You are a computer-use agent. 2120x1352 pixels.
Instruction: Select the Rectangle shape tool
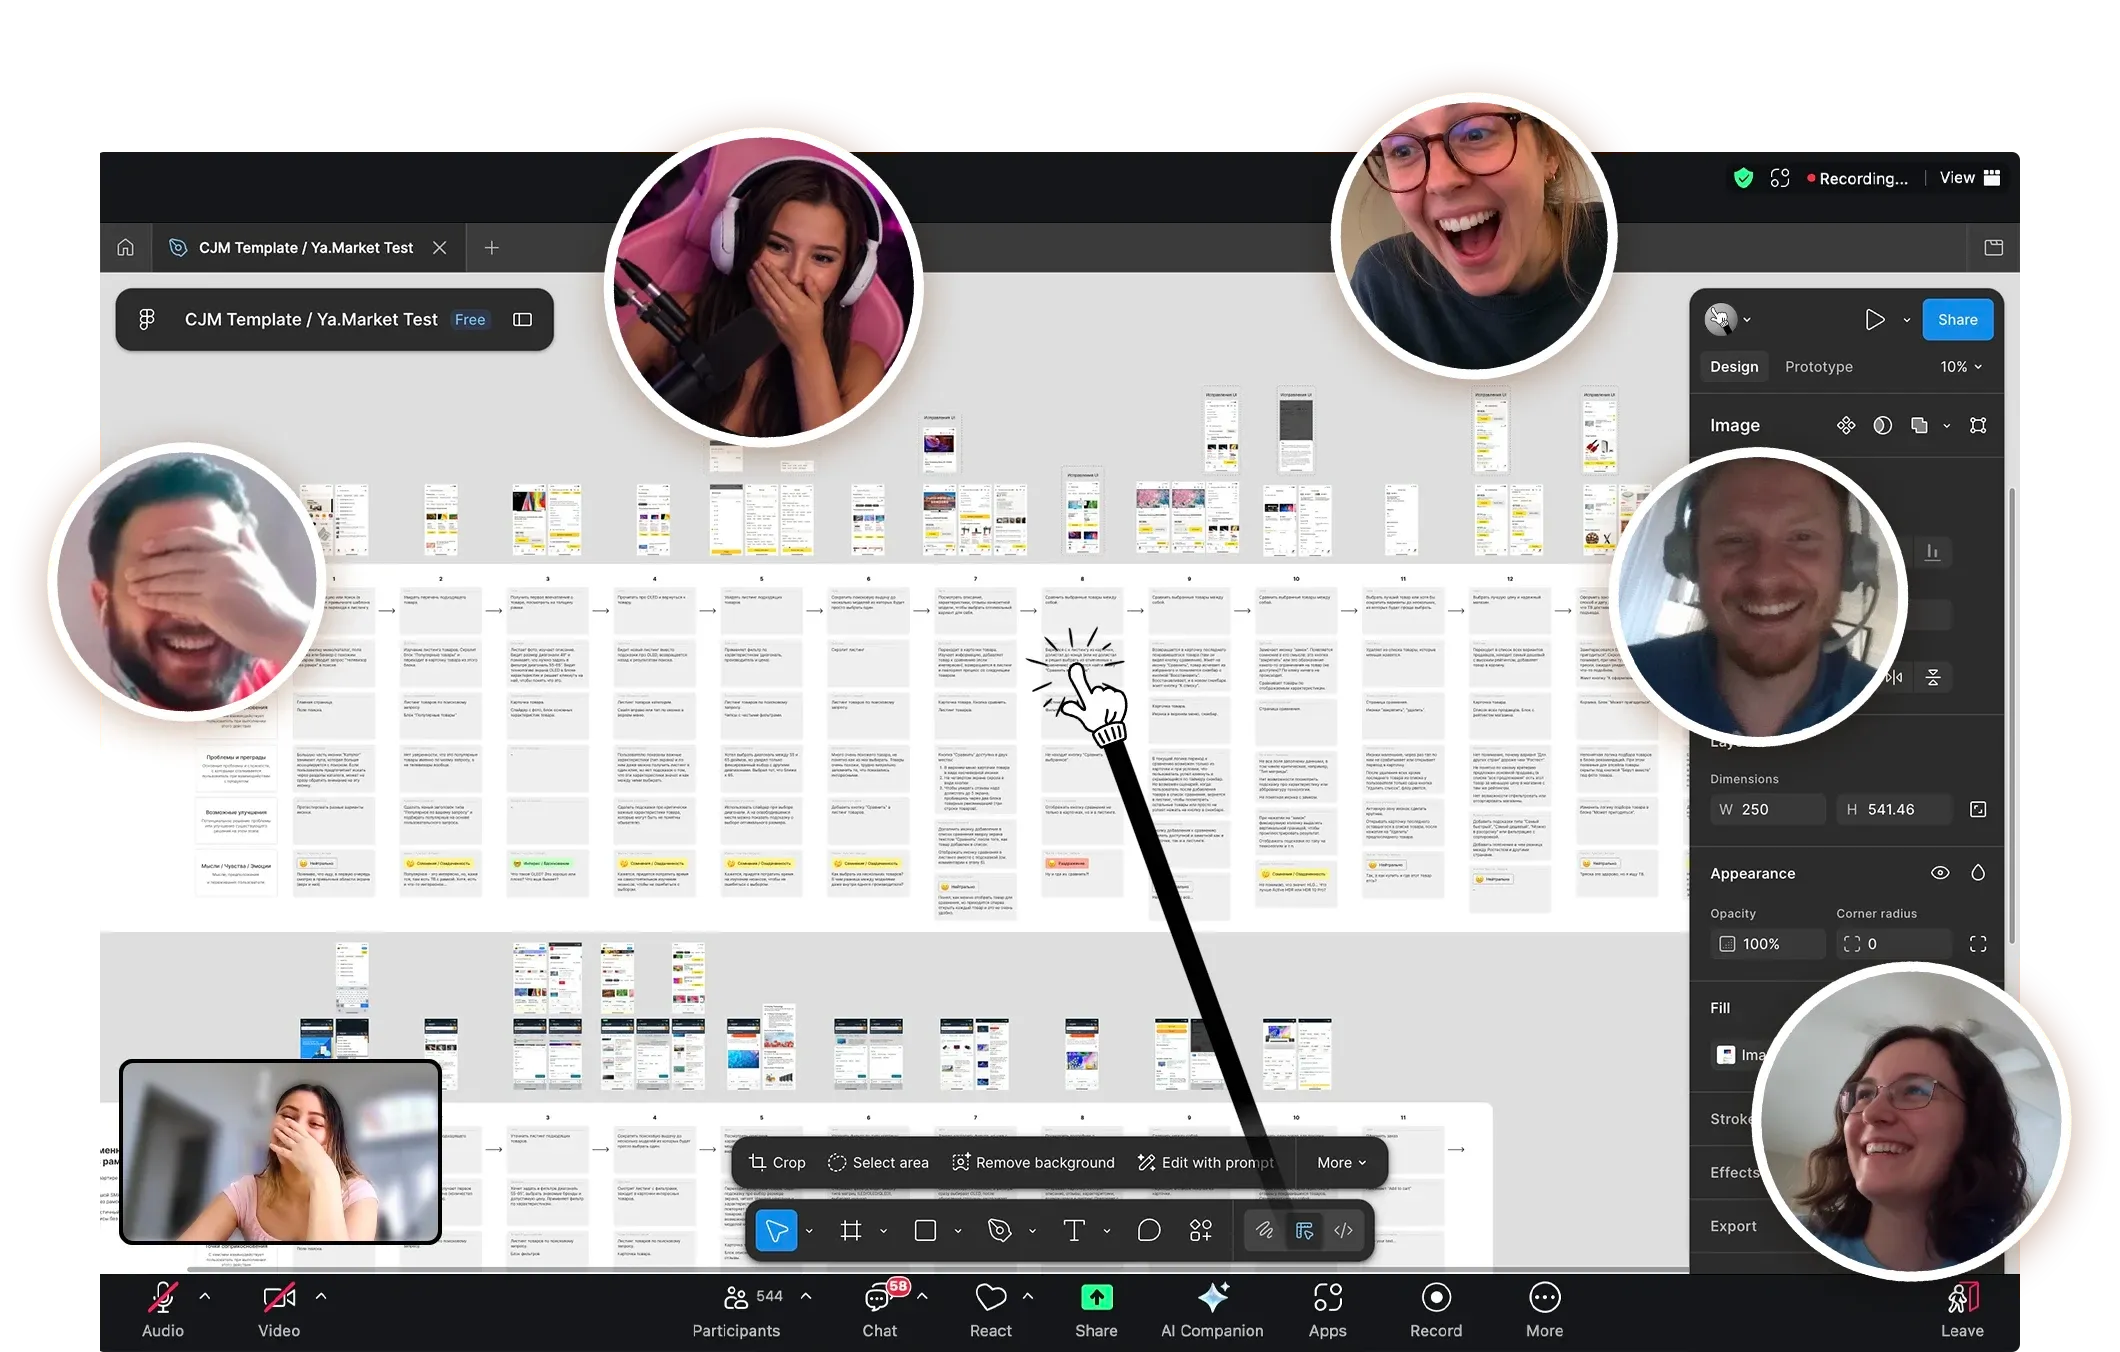[x=925, y=1230]
